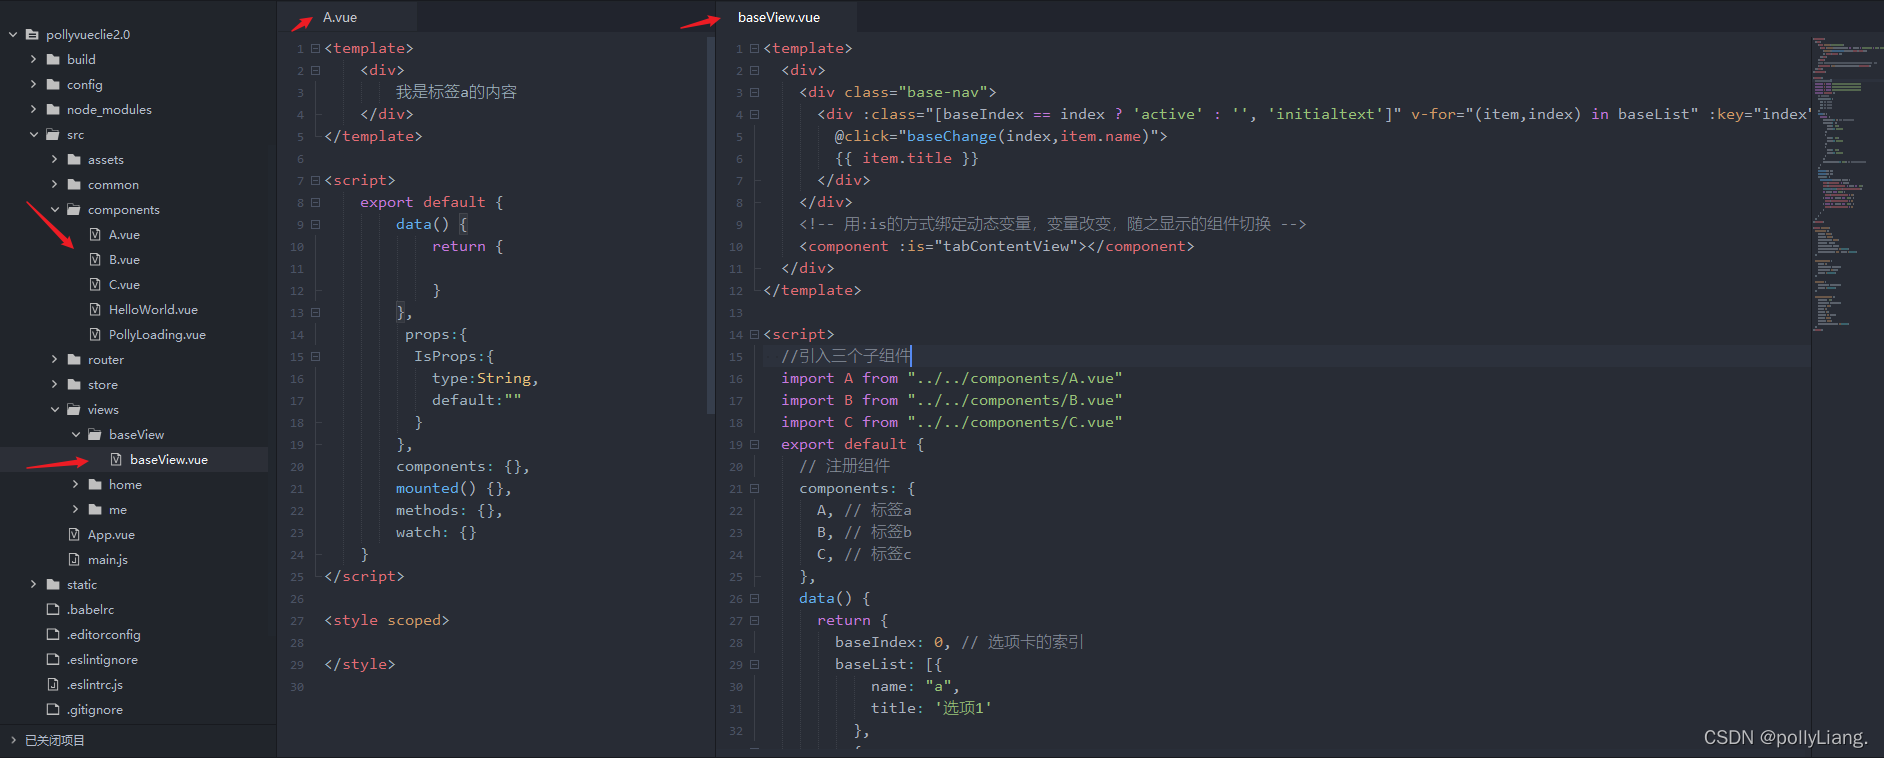Collapse the pollyvueclie2.0 project root
Viewport: 1884px width, 758px height.
pyautogui.click(x=13, y=34)
